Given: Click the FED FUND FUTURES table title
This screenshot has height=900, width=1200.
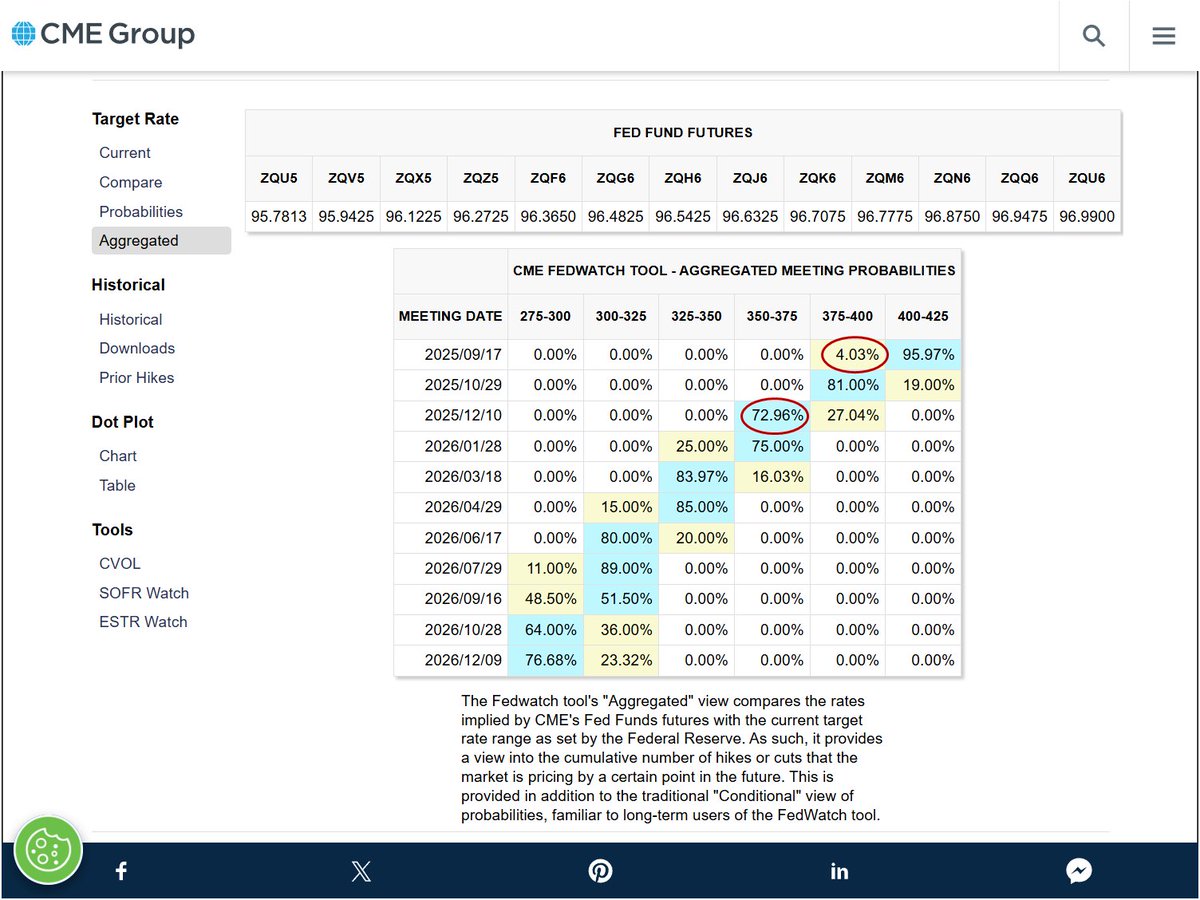Looking at the screenshot, I should pos(683,132).
